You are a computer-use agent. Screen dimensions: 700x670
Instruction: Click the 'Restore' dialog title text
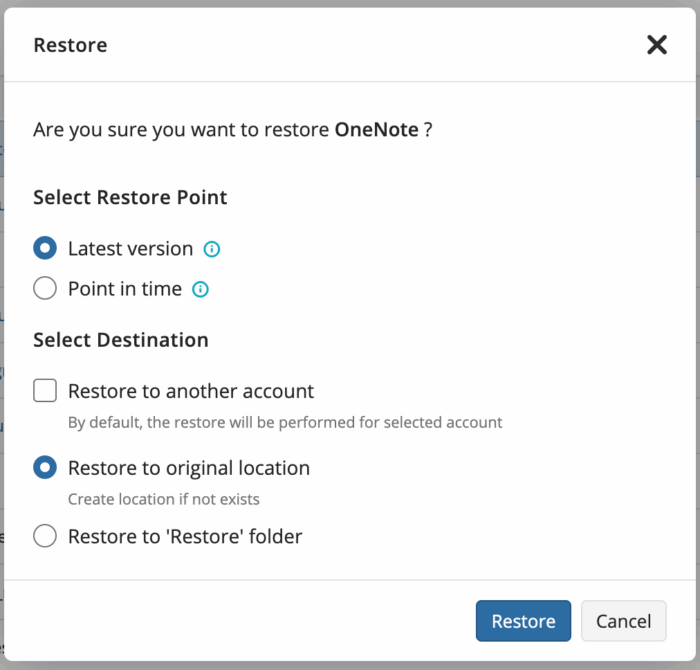coord(71,45)
